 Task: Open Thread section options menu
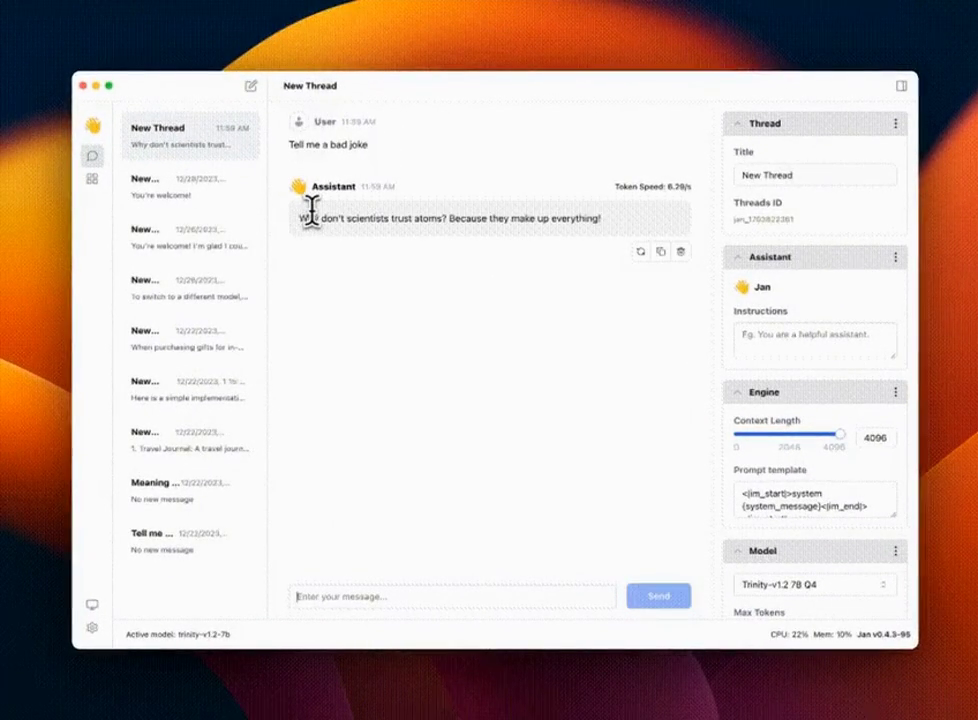(x=896, y=124)
